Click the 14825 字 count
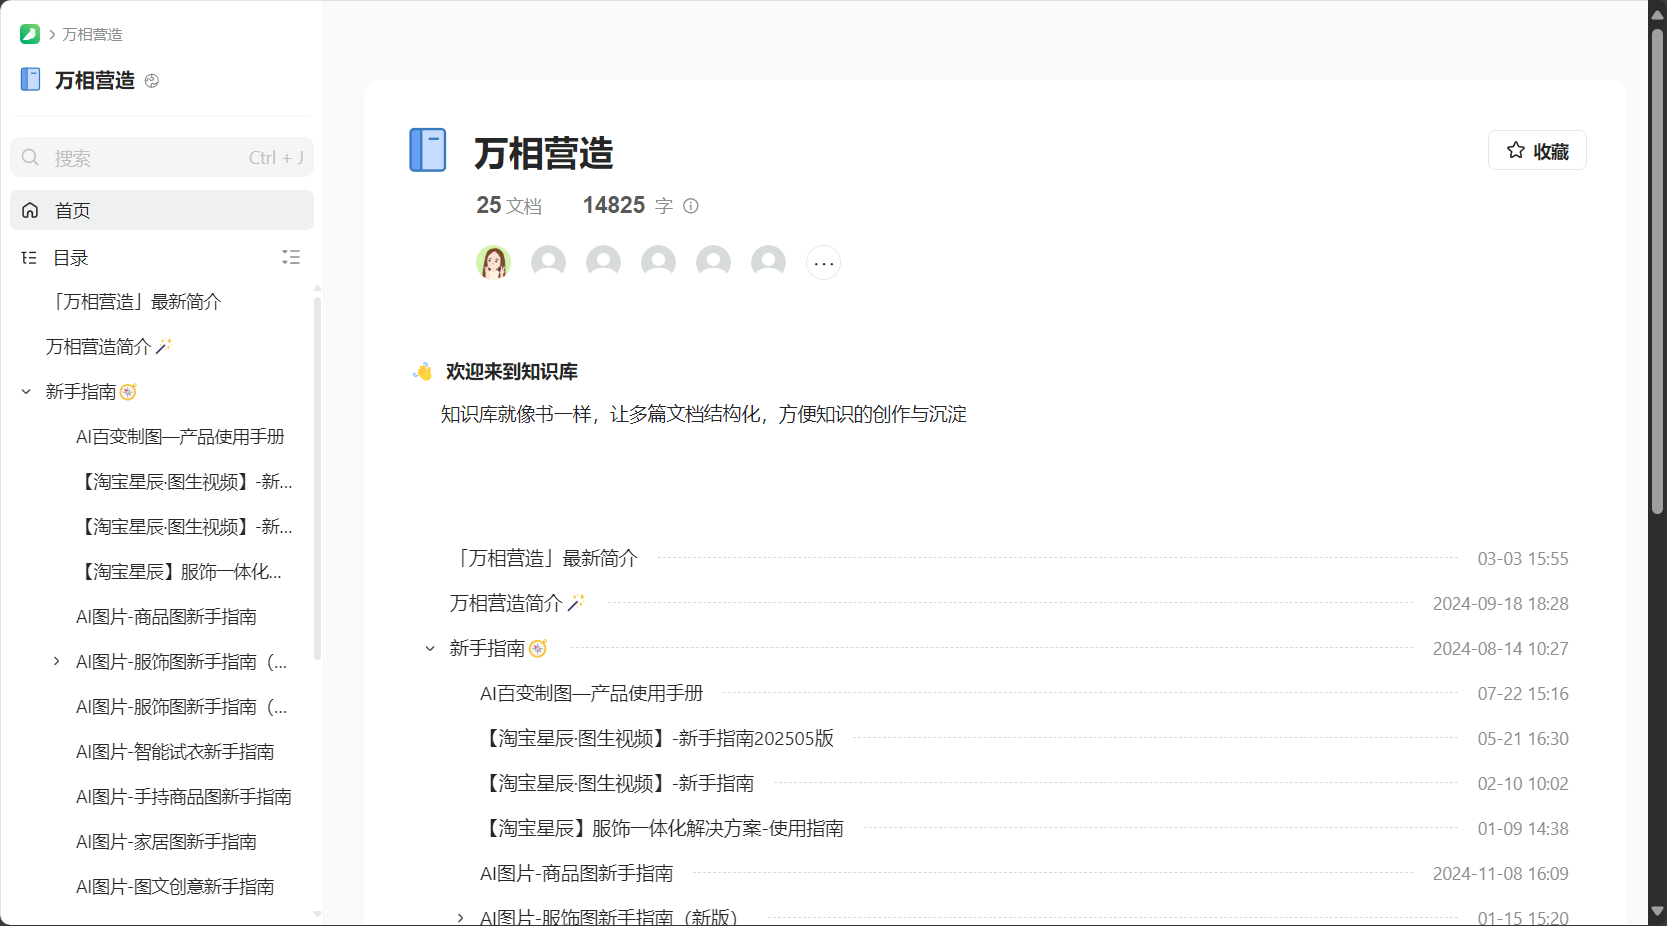 [628, 205]
